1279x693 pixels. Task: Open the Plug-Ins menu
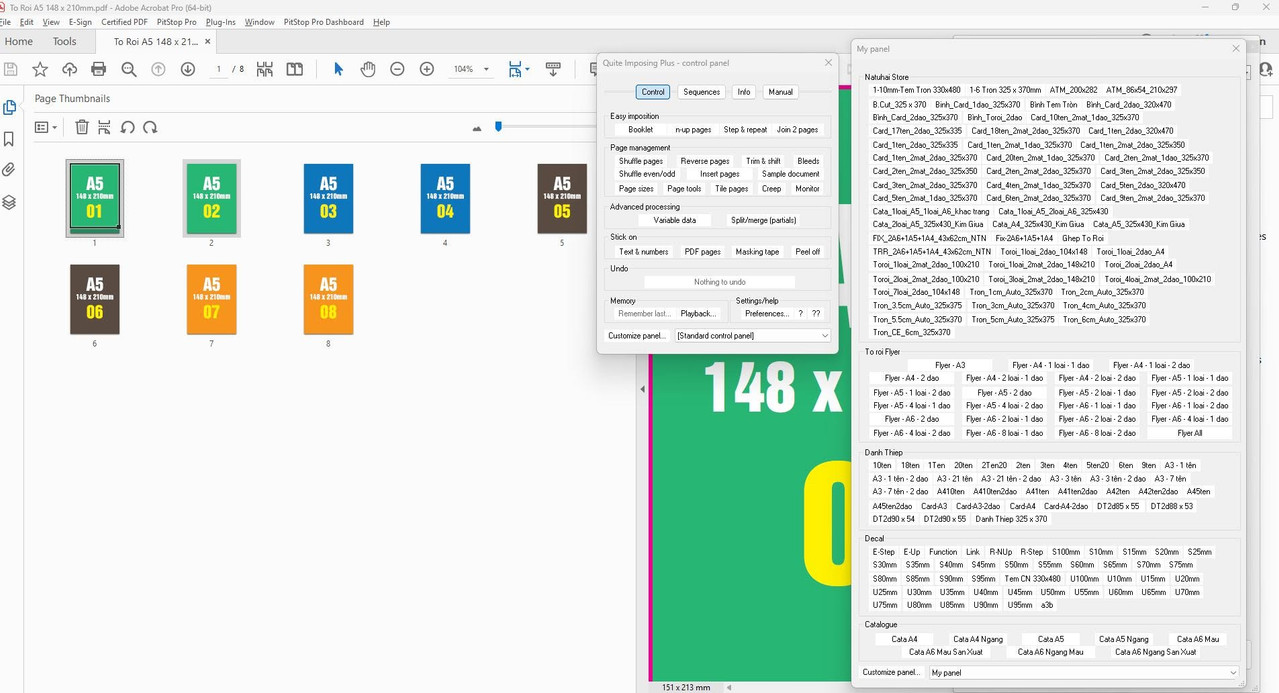(221, 22)
